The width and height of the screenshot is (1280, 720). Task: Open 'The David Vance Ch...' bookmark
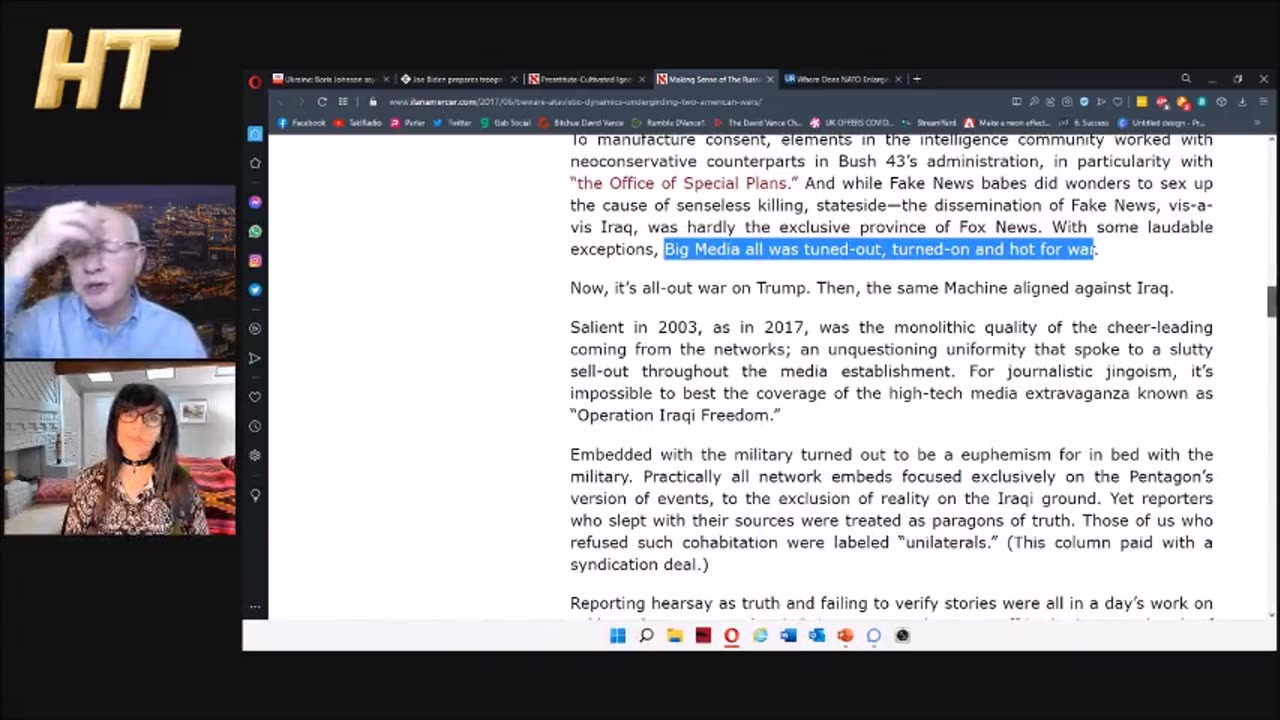(x=759, y=123)
